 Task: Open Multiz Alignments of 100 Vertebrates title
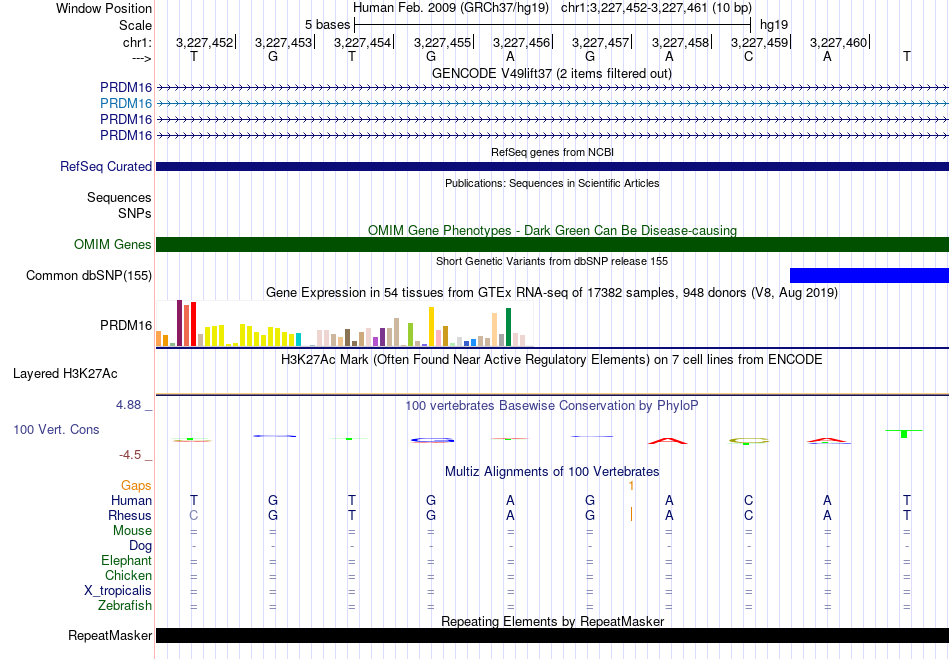coord(552,471)
